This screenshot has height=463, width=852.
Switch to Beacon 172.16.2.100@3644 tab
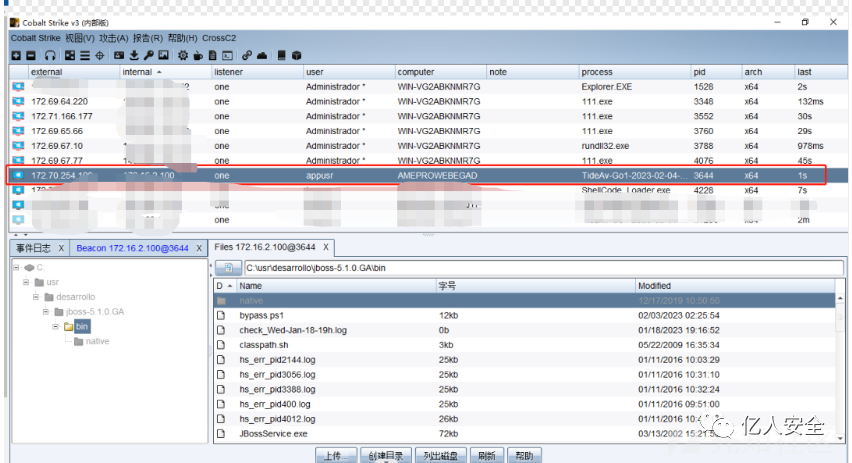133,248
